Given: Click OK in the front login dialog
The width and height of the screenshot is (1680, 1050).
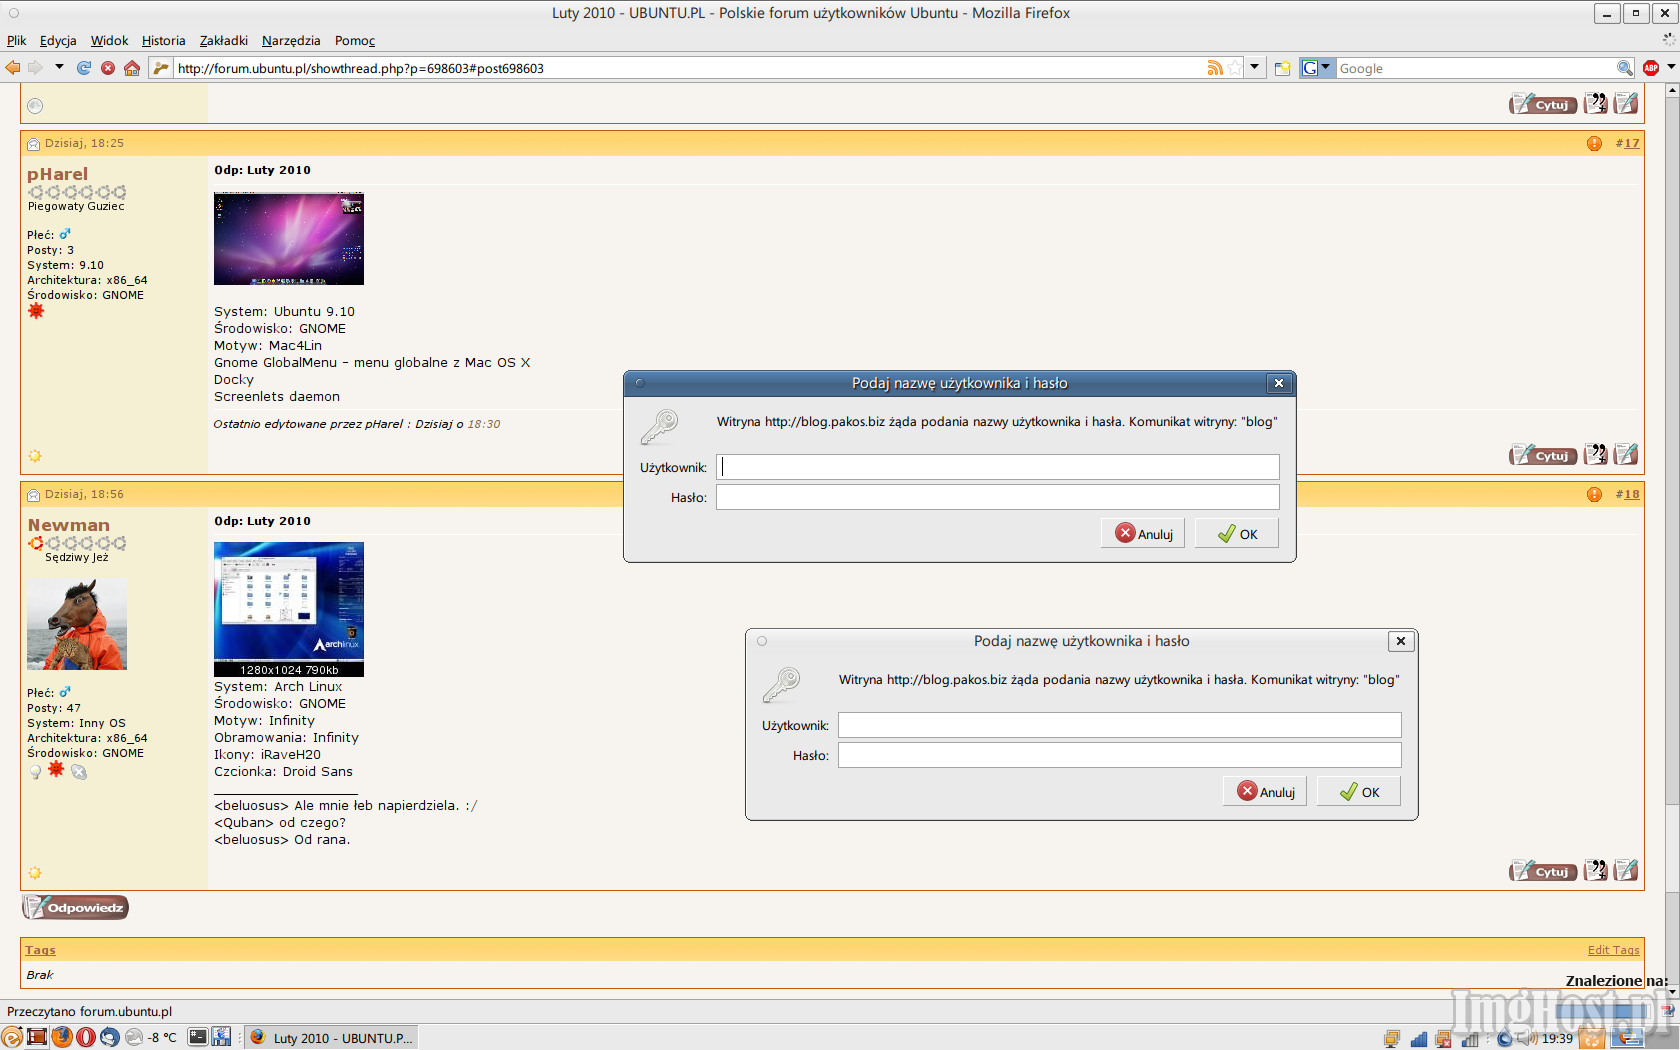Looking at the screenshot, I should (x=1236, y=533).
